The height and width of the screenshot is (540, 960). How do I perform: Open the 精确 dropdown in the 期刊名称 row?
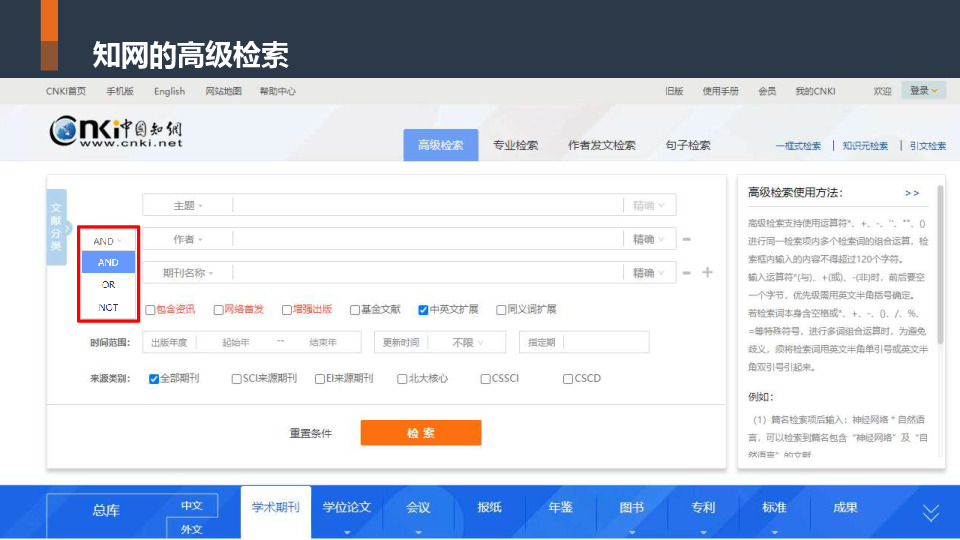[x=649, y=273]
